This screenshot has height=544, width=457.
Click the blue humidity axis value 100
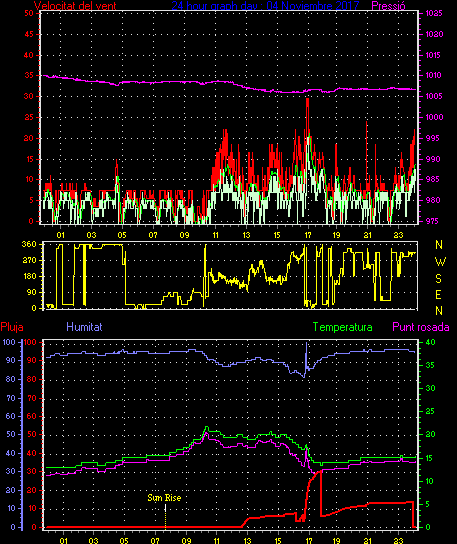(9, 342)
